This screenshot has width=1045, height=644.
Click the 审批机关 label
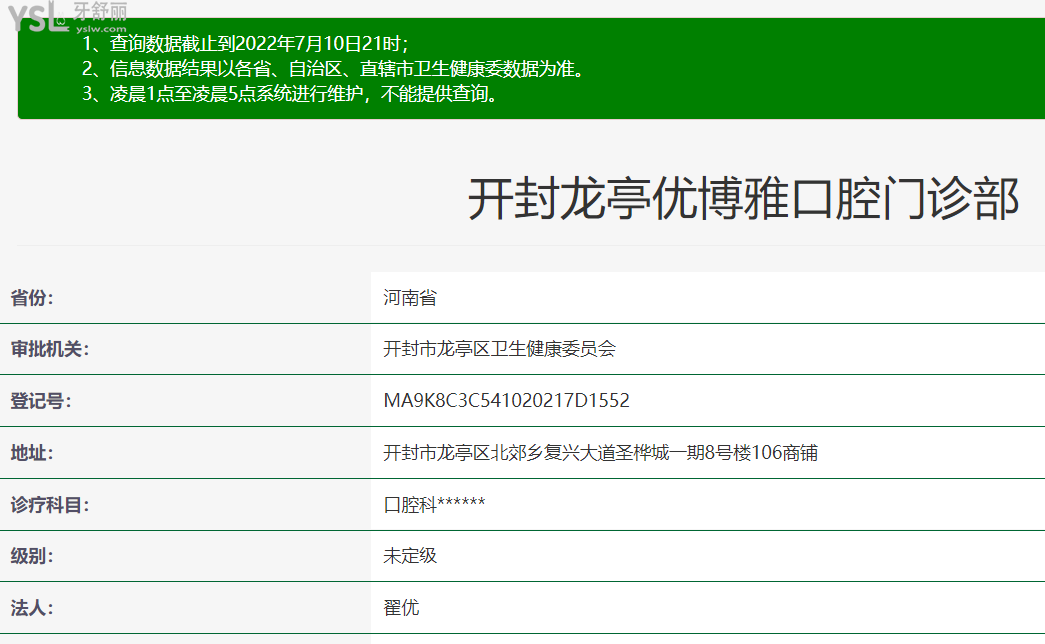49,349
